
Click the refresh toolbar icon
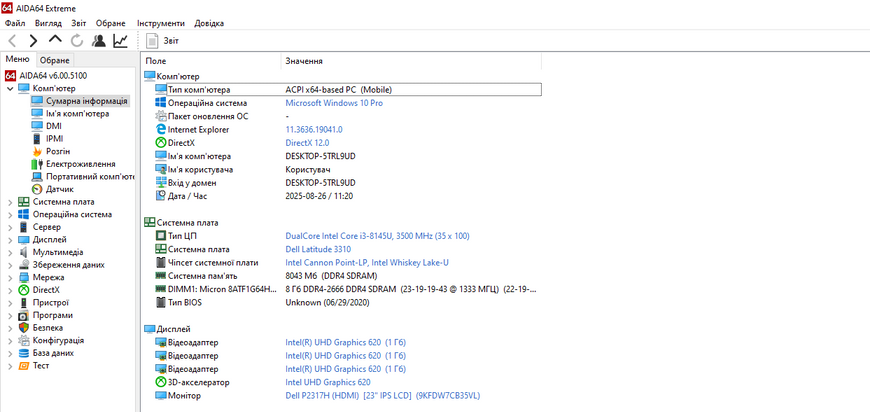click(77, 40)
